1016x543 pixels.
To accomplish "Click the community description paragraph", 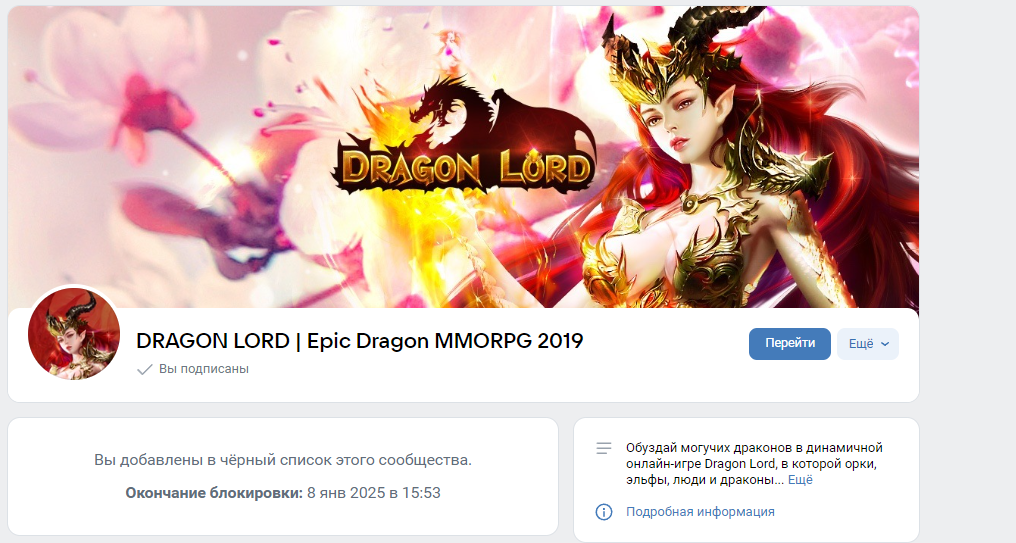I will pyautogui.click(x=754, y=464).
